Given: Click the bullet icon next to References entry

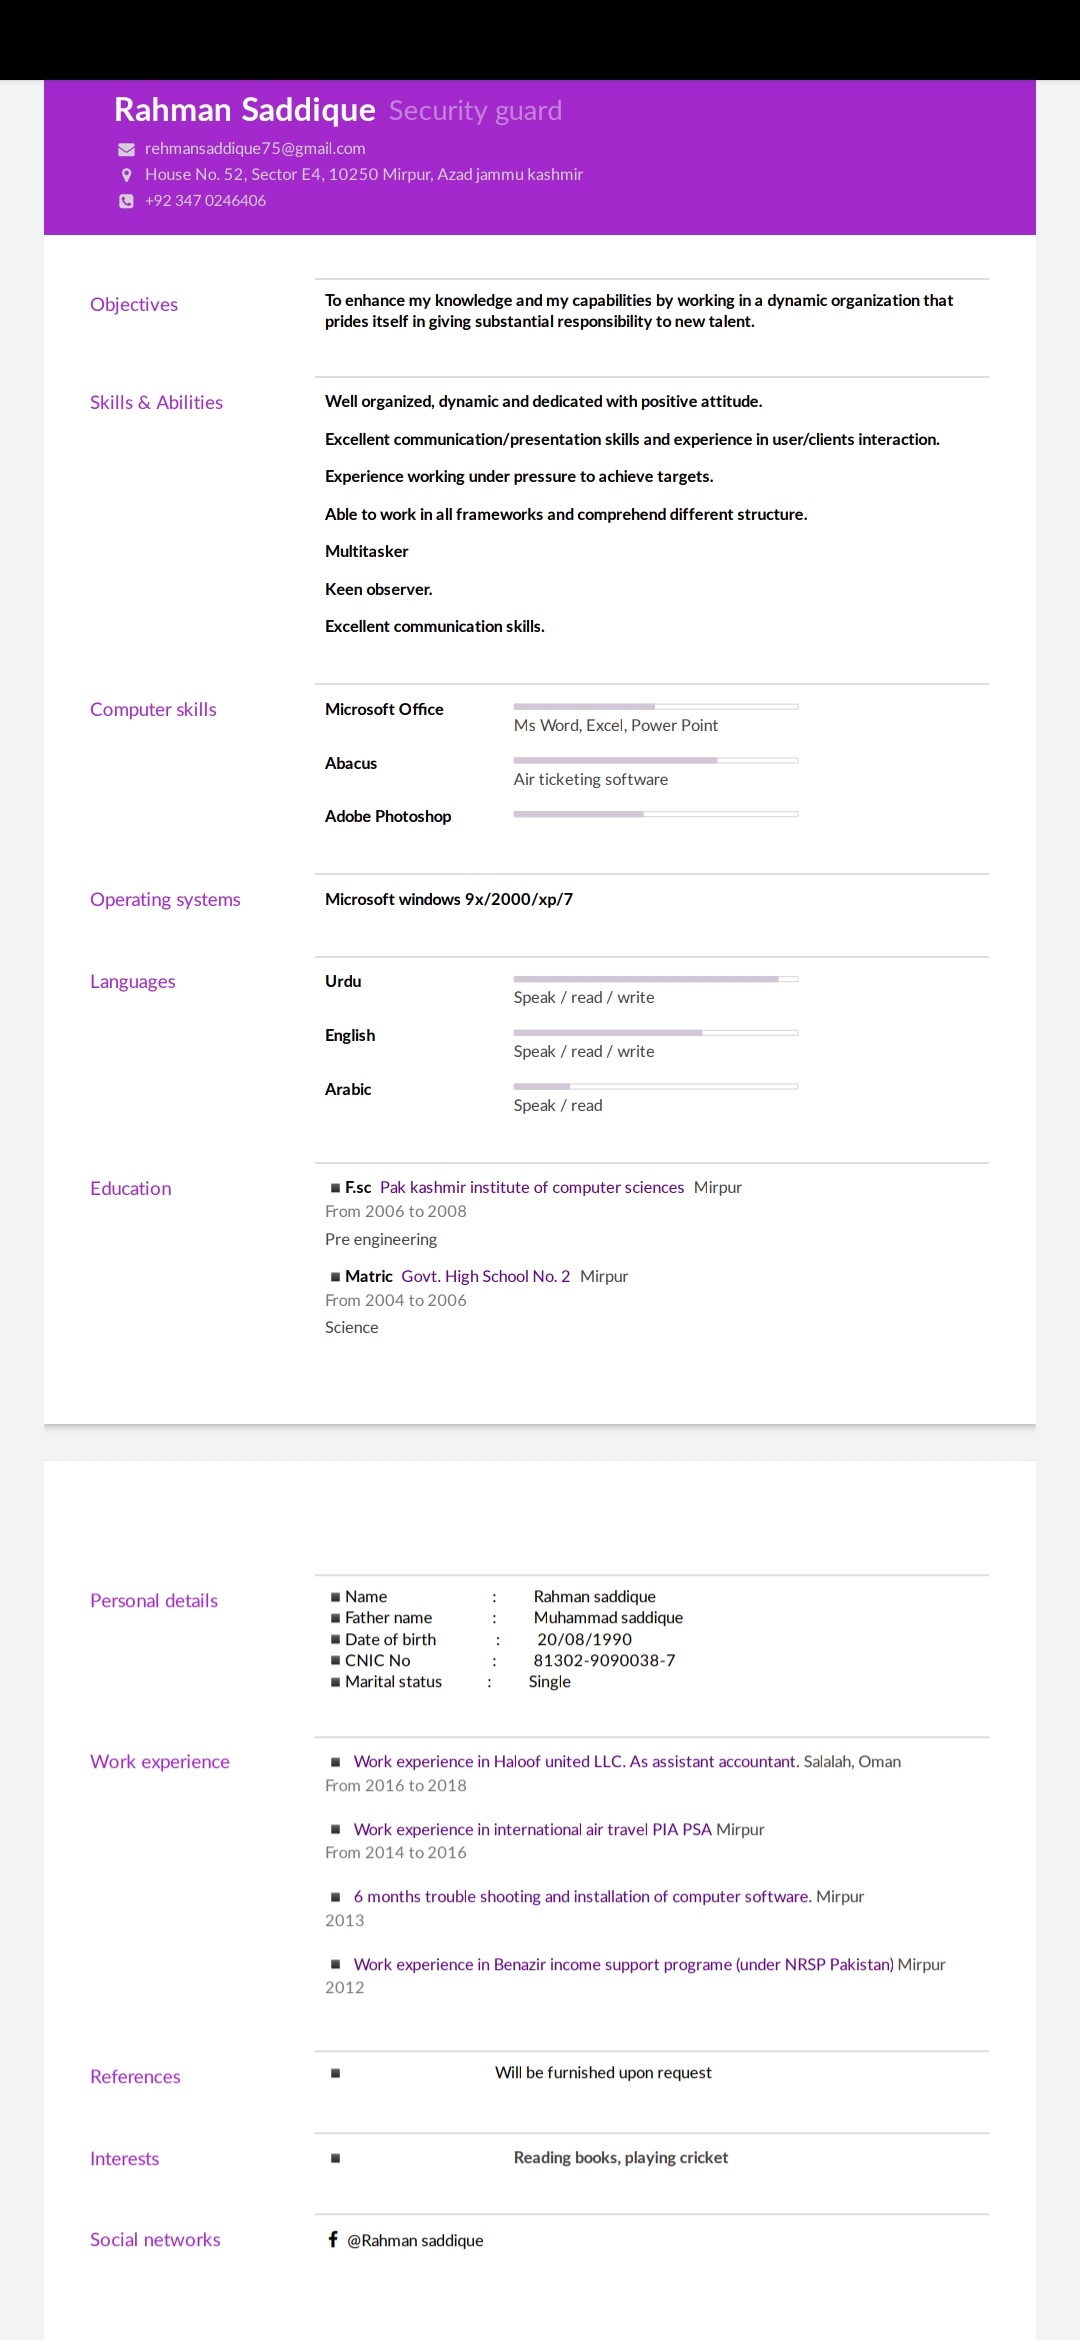Looking at the screenshot, I should 335,2073.
